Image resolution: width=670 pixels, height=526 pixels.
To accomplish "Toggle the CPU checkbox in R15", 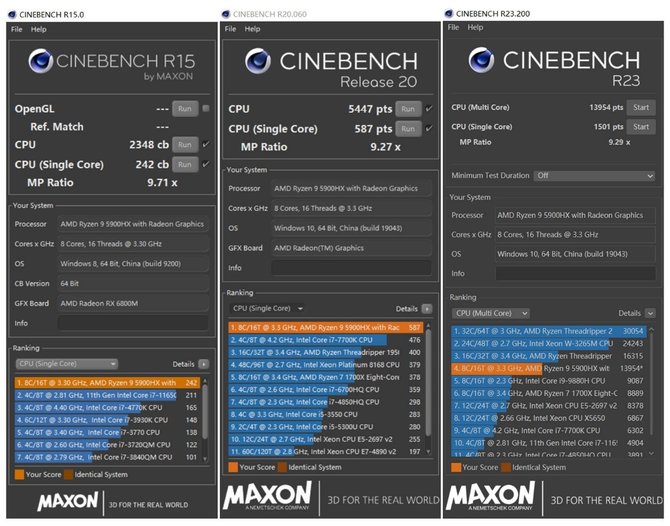I will click(206, 144).
